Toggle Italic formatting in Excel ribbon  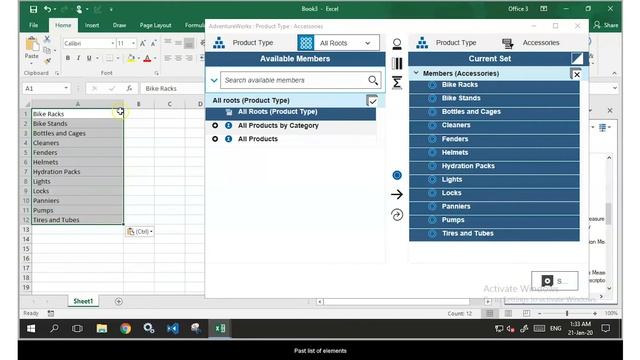point(78,58)
